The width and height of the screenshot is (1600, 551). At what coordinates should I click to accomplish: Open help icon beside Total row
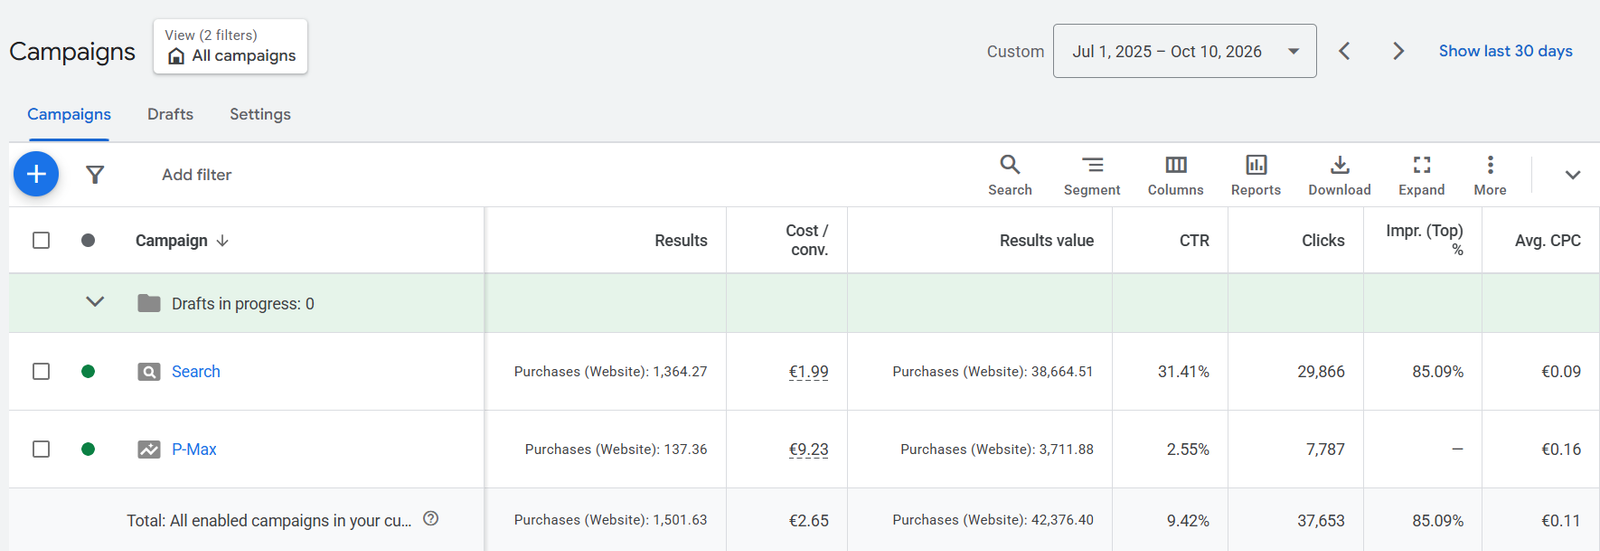[431, 519]
